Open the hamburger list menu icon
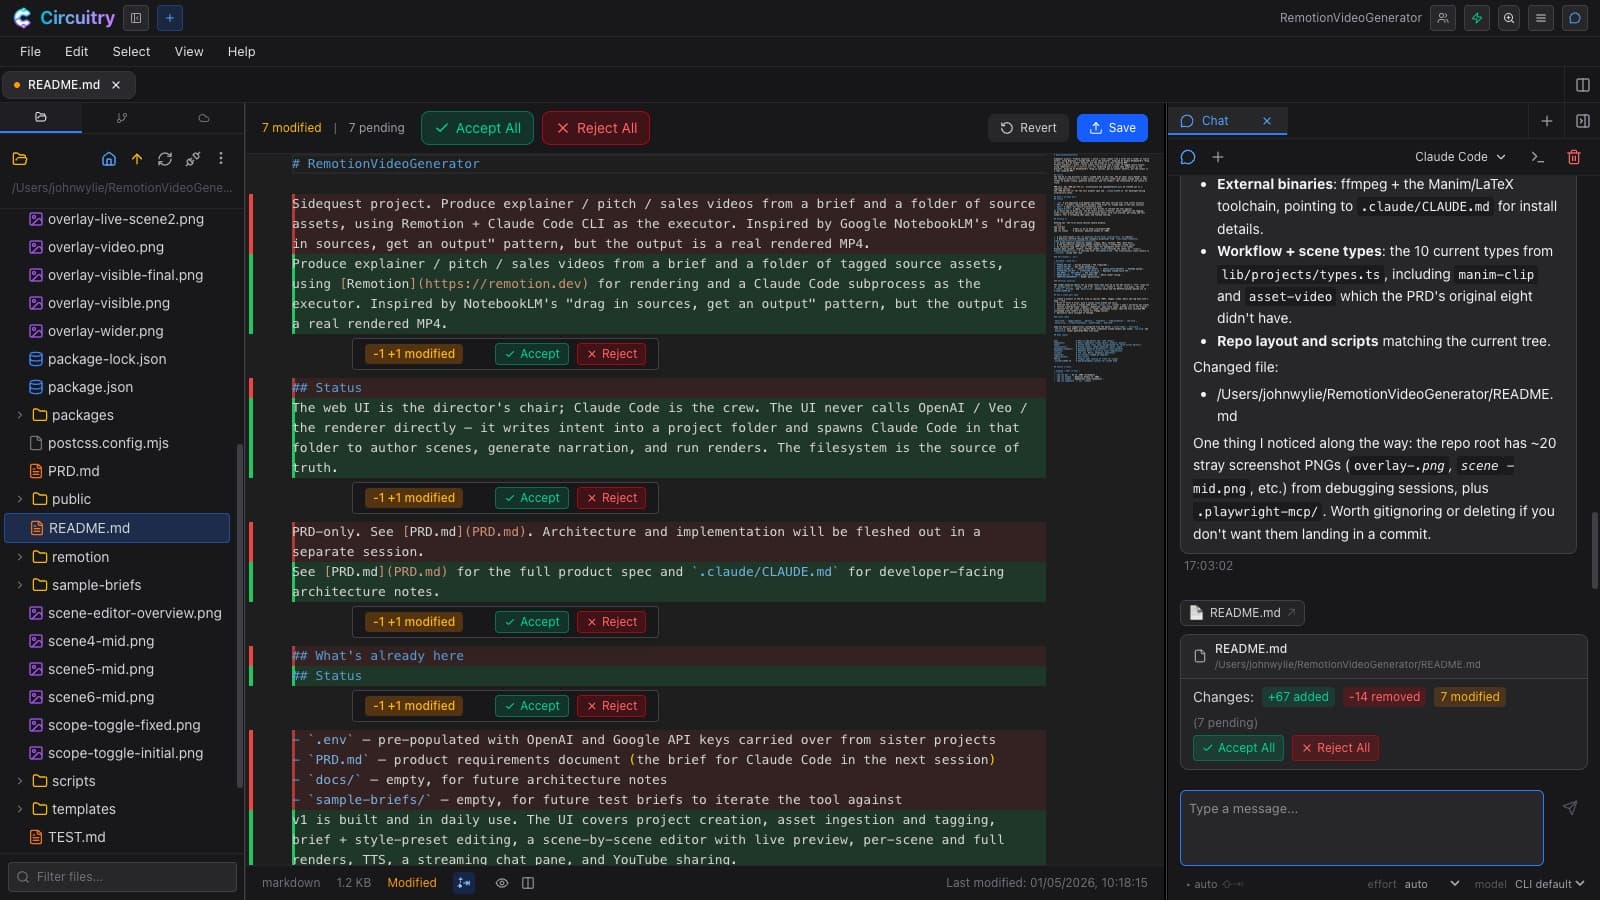This screenshot has width=1600, height=900. click(1541, 17)
